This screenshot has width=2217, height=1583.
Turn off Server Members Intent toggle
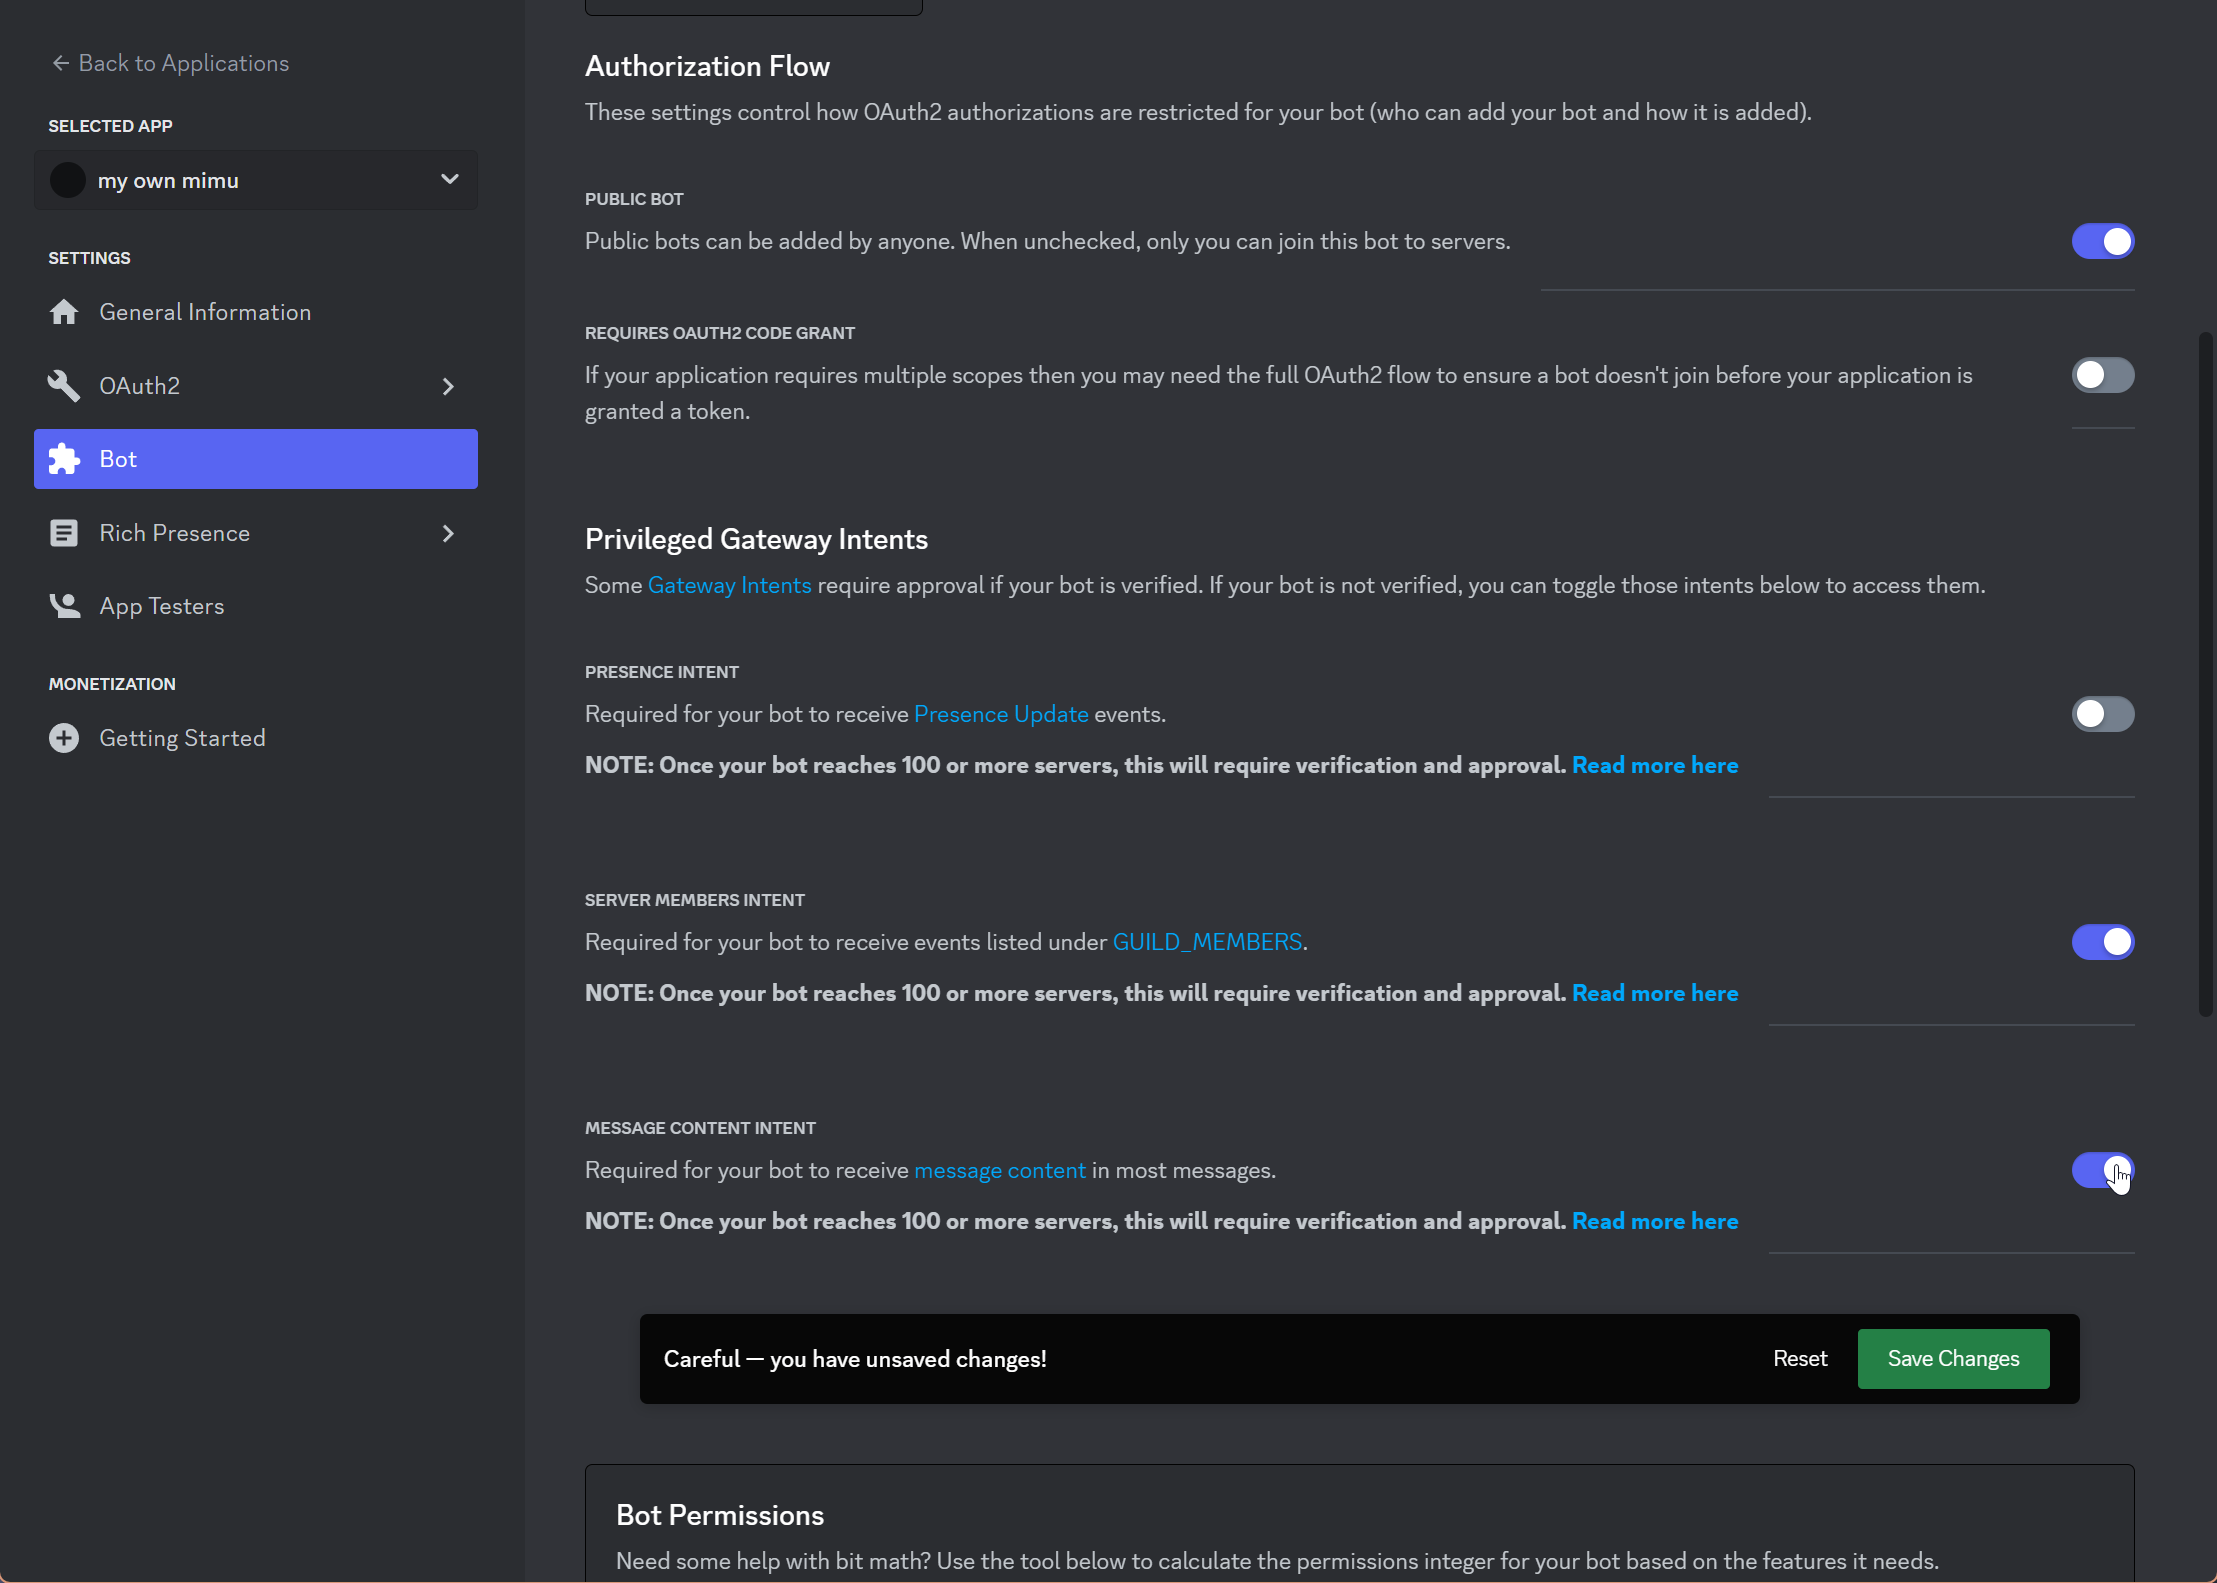(x=2102, y=942)
